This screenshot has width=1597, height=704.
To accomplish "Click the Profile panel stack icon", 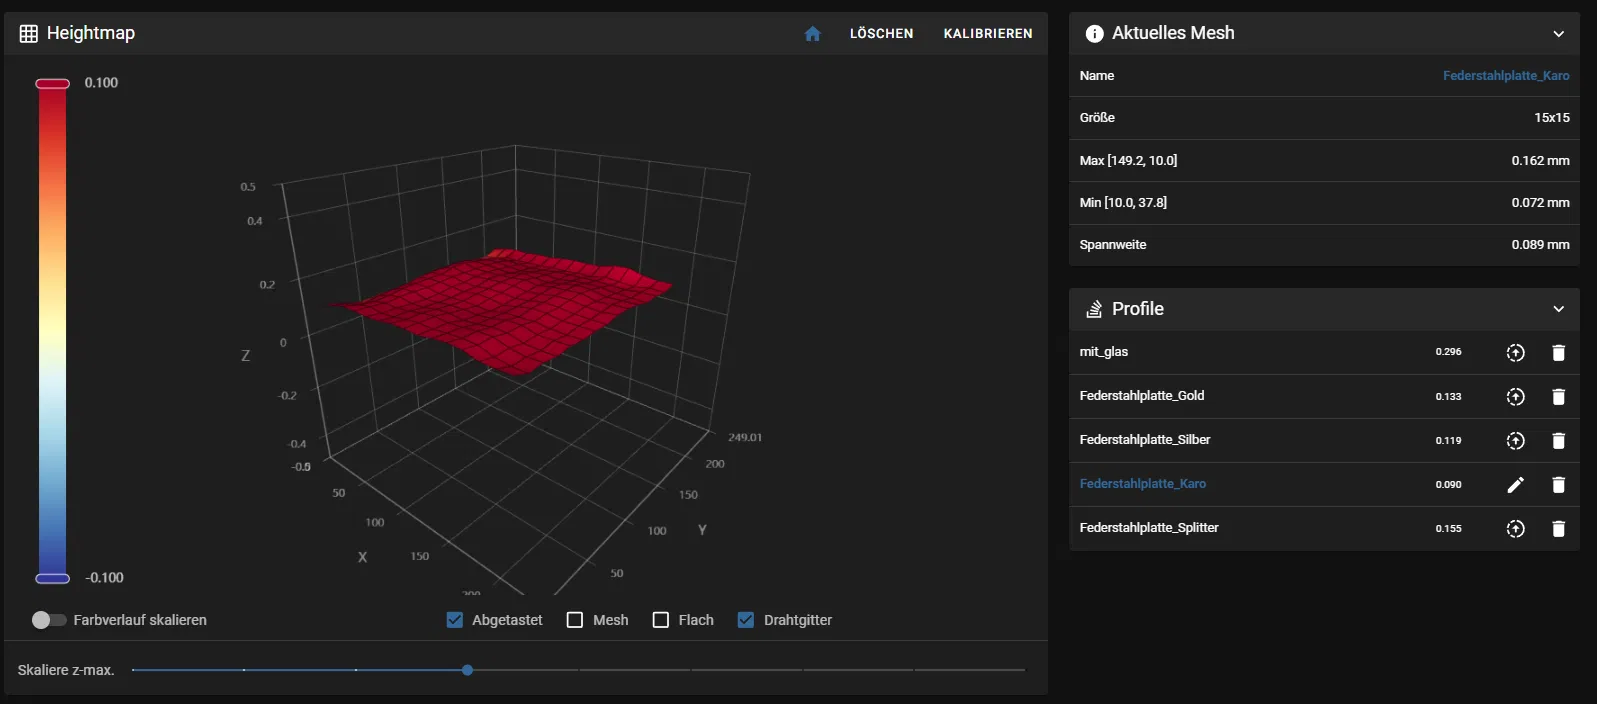I will [x=1094, y=309].
